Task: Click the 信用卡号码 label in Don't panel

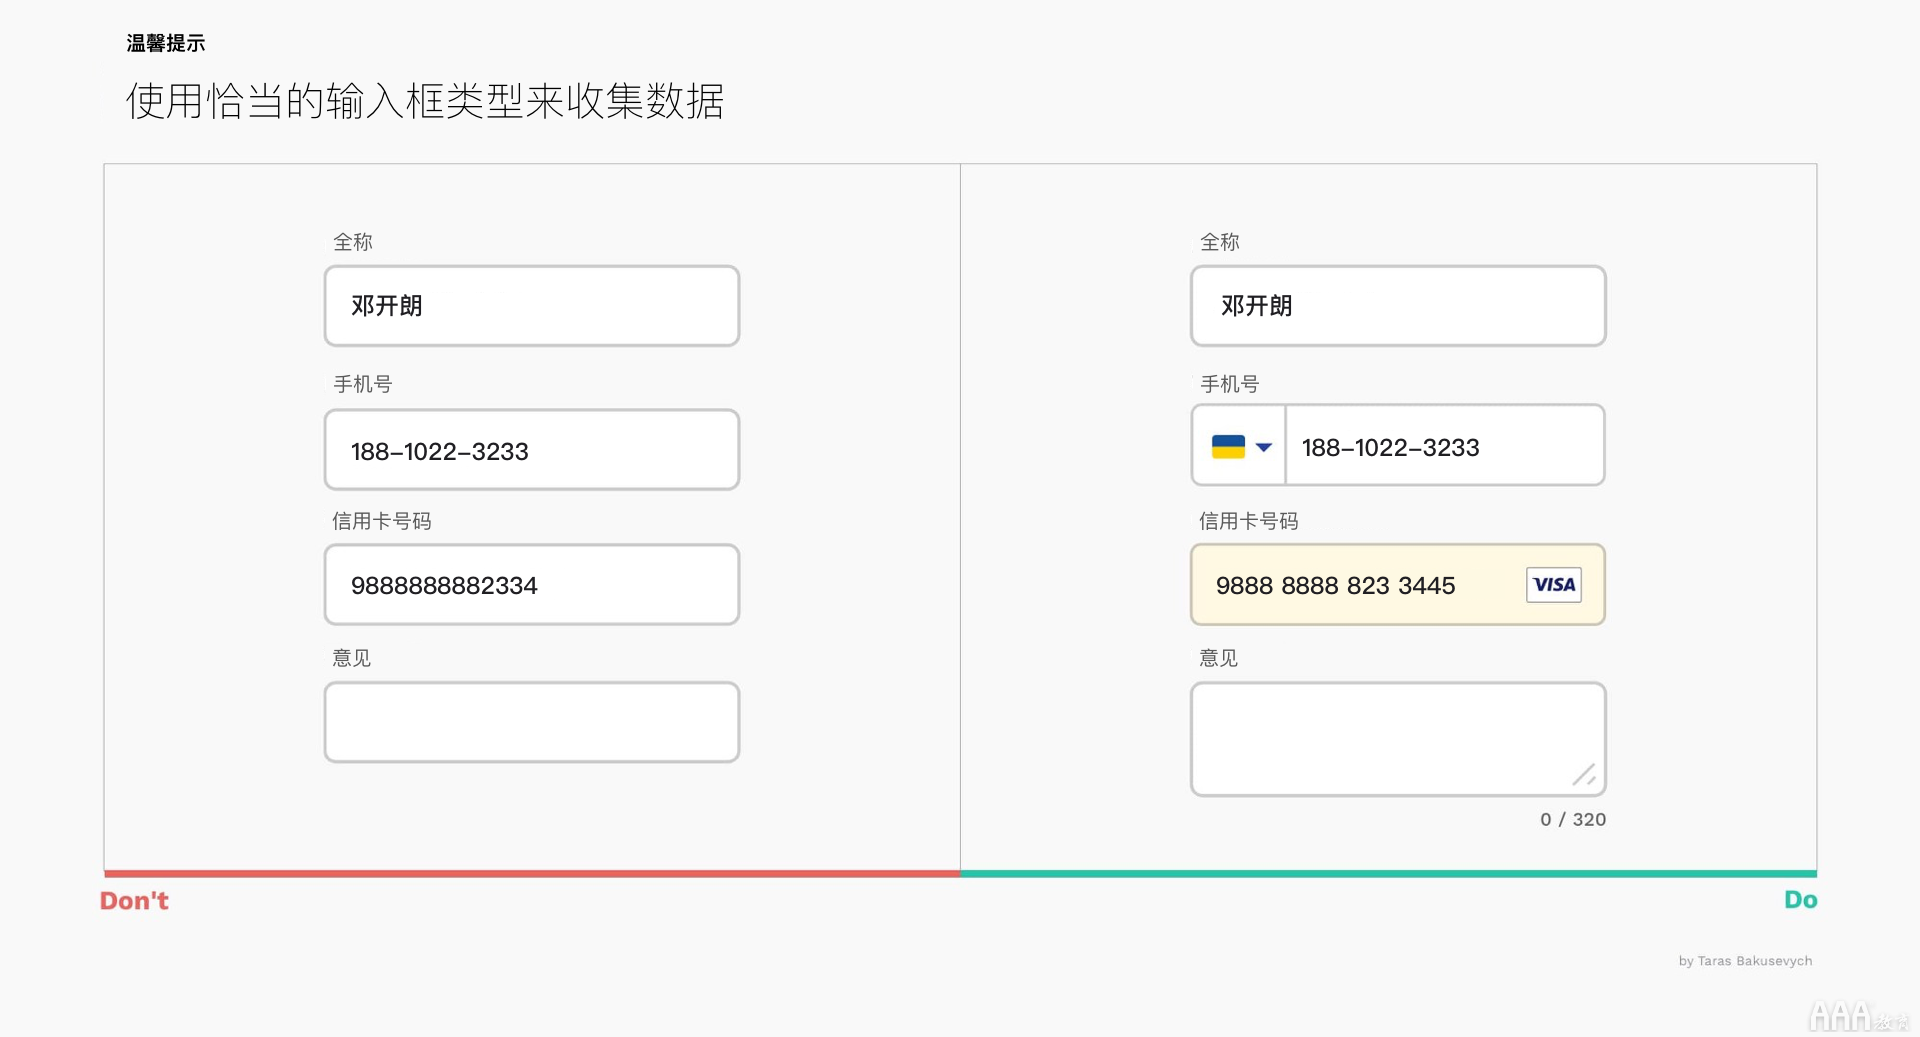Action: click(x=382, y=521)
